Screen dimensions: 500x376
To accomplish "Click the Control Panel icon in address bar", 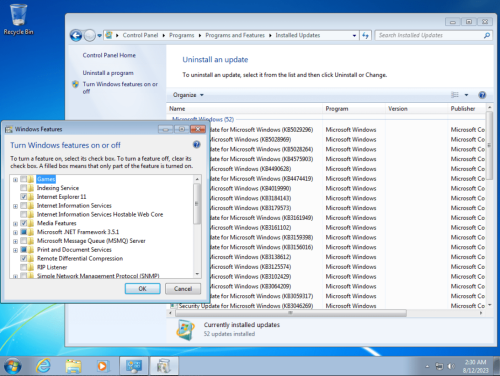I will point(109,35).
